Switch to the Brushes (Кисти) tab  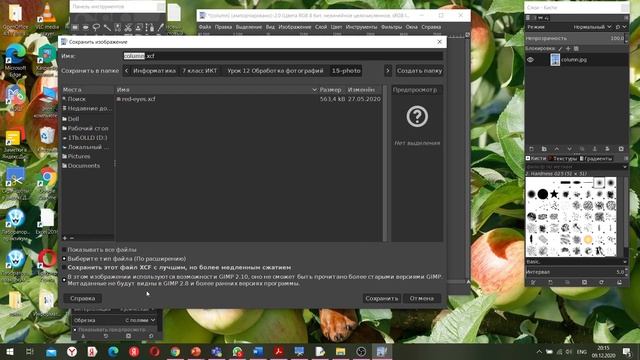[536, 158]
